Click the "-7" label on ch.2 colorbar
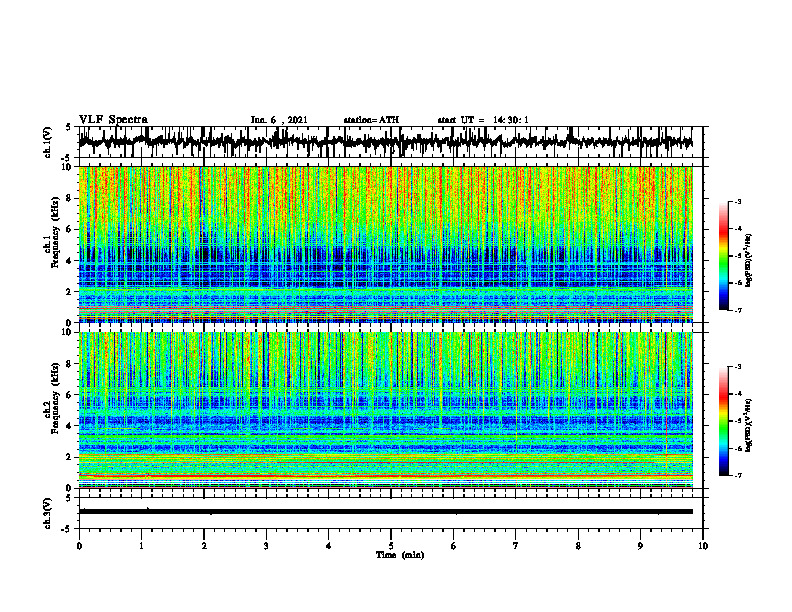The width and height of the screenshot is (792, 612). (x=738, y=475)
